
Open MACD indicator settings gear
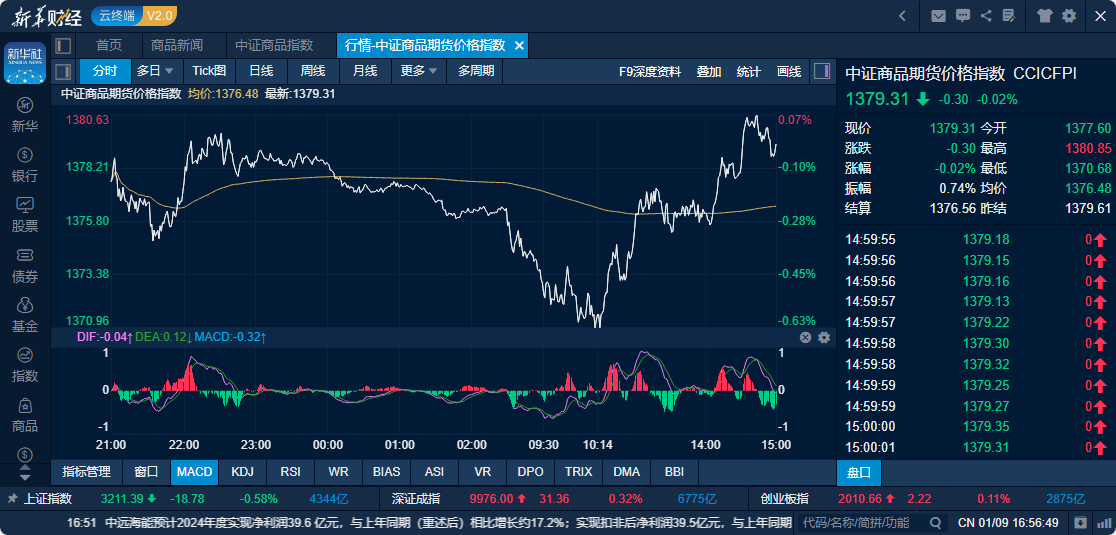[x=824, y=338]
